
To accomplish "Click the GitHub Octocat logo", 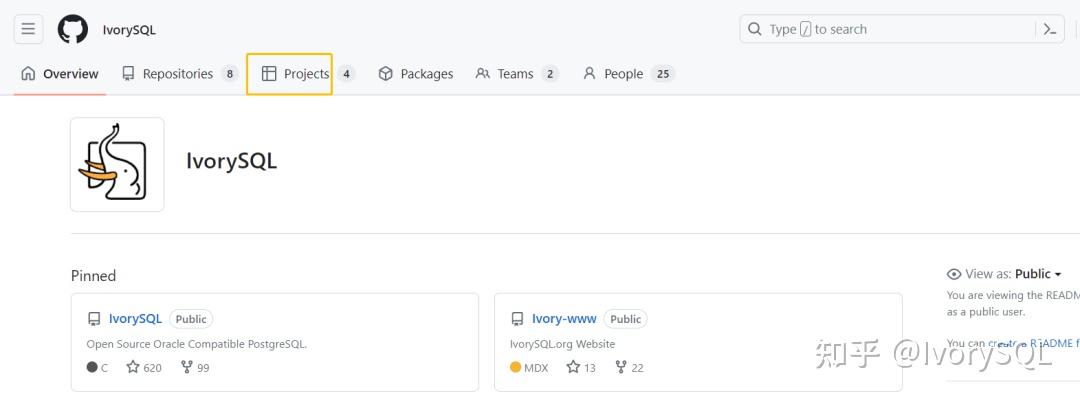I will click(73, 29).
